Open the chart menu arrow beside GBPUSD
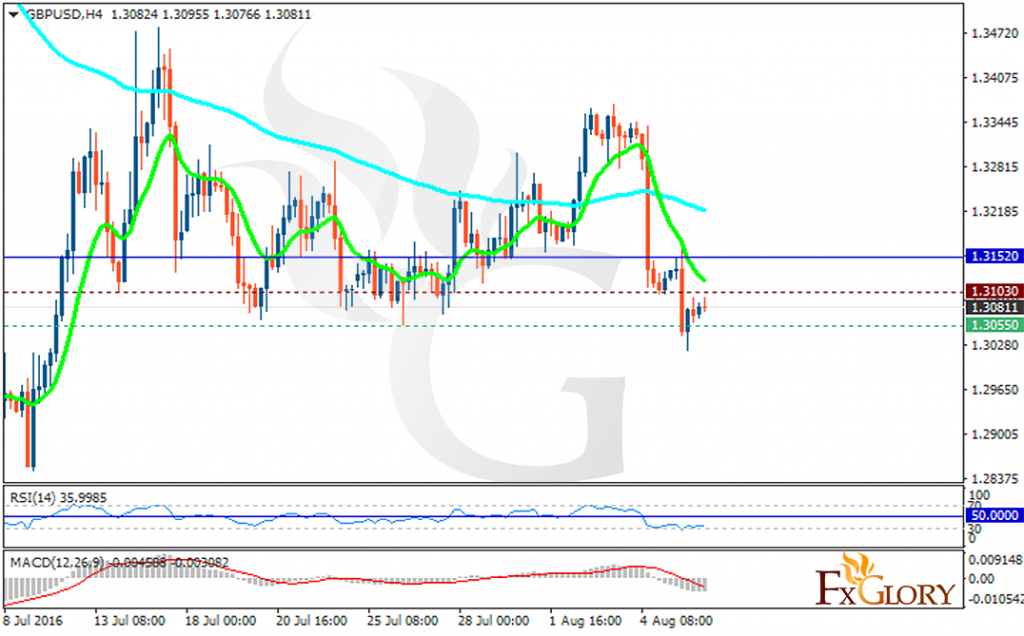 click(13, 14)
